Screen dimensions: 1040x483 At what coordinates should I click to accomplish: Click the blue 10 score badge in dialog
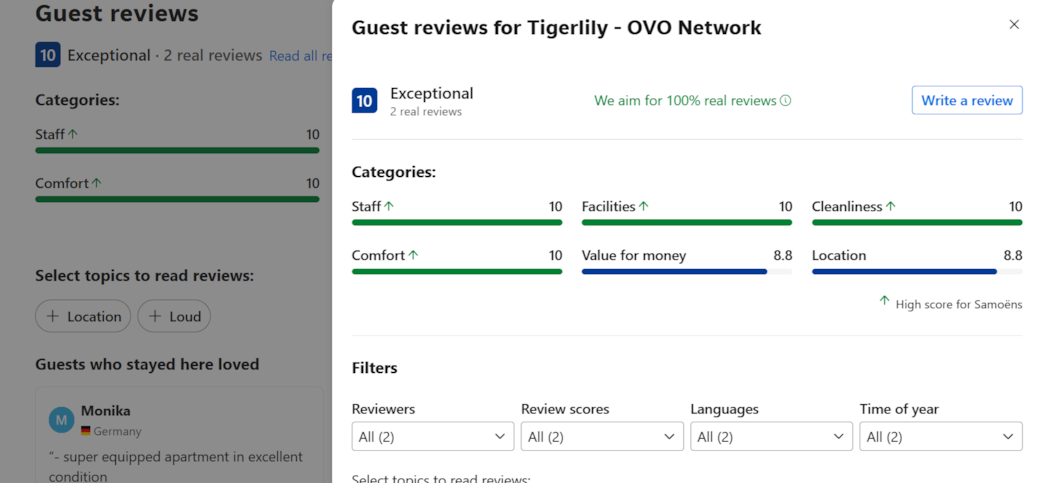[364, 101]
